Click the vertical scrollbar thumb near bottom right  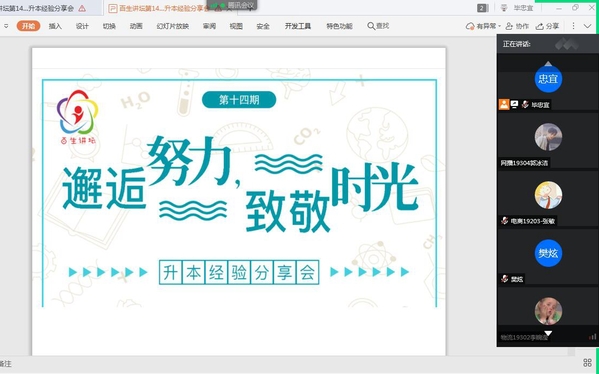point(571,351)
